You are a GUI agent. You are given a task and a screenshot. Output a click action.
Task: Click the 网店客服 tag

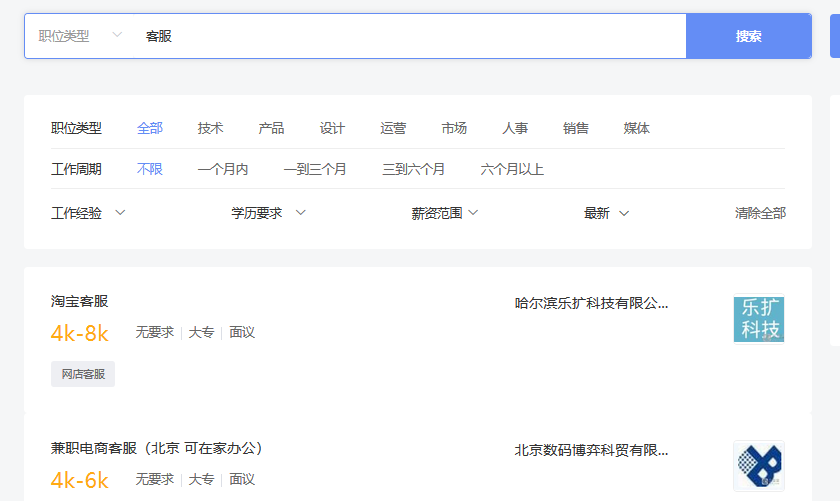click(83, 374)
